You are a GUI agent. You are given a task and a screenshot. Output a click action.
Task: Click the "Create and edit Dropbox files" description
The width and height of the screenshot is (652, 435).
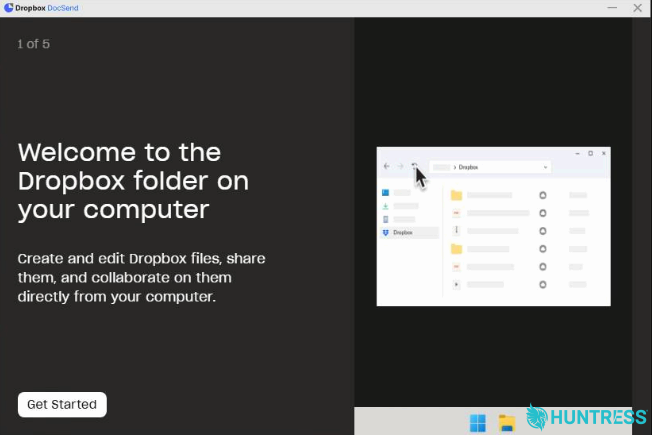(x=141, y=277)
